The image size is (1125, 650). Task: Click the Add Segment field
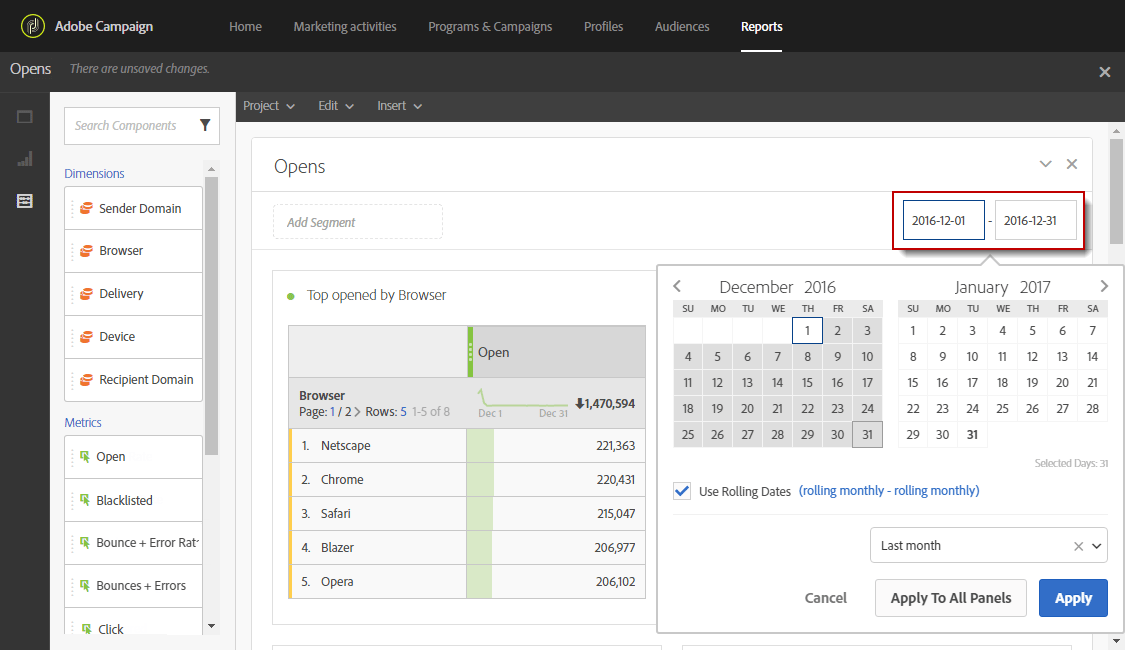(357, 221)
